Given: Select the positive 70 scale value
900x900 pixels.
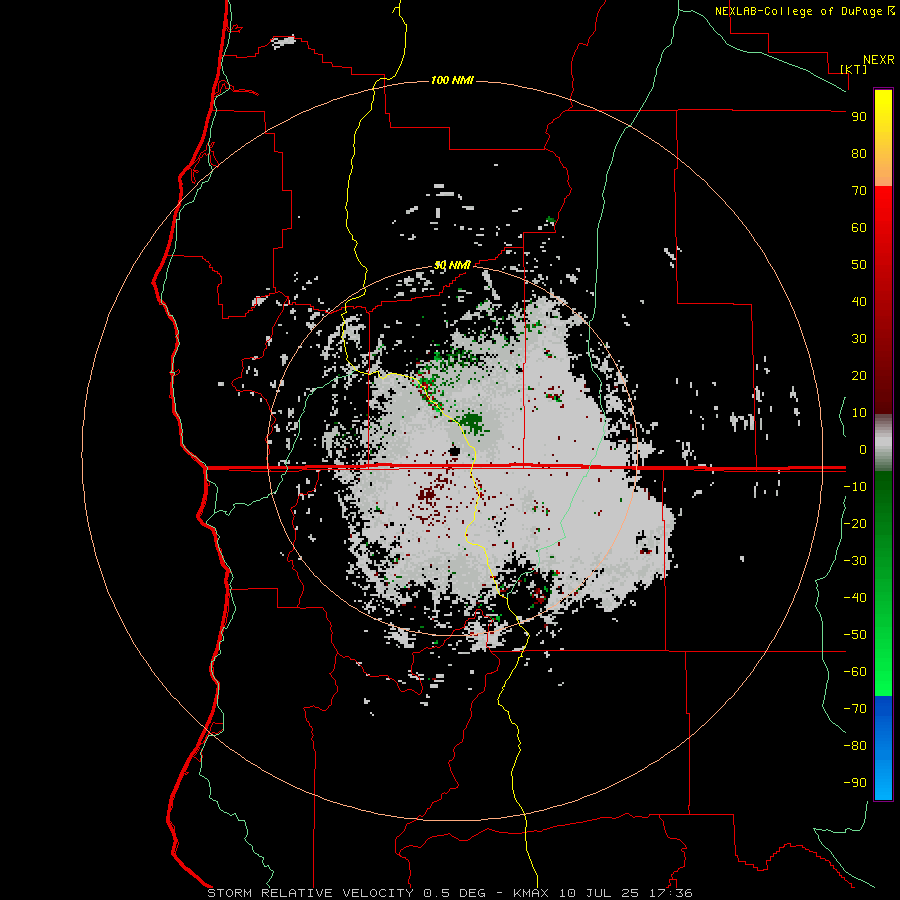Looking at the screenshot, I should click(x=859, y=191).
